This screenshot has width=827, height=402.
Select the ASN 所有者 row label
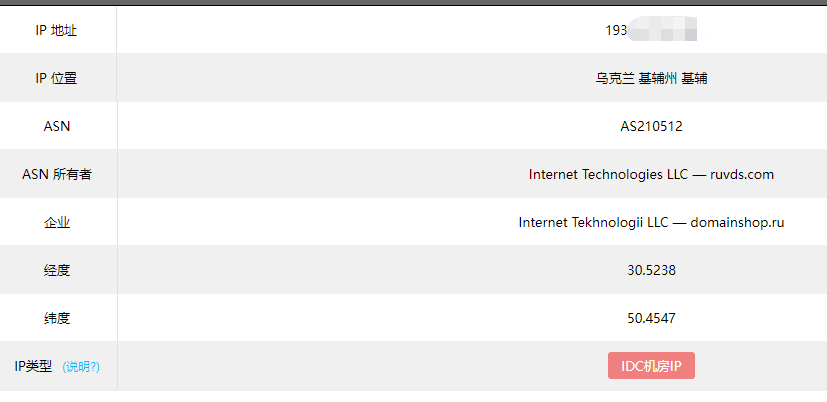[57, 174]
